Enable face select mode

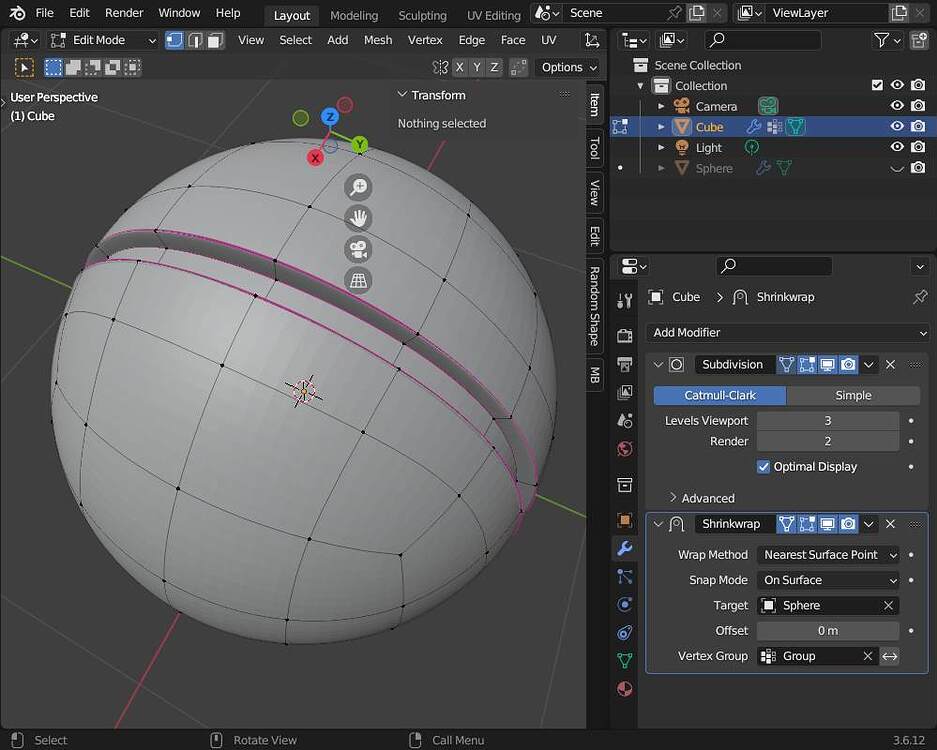click(215, 40)
